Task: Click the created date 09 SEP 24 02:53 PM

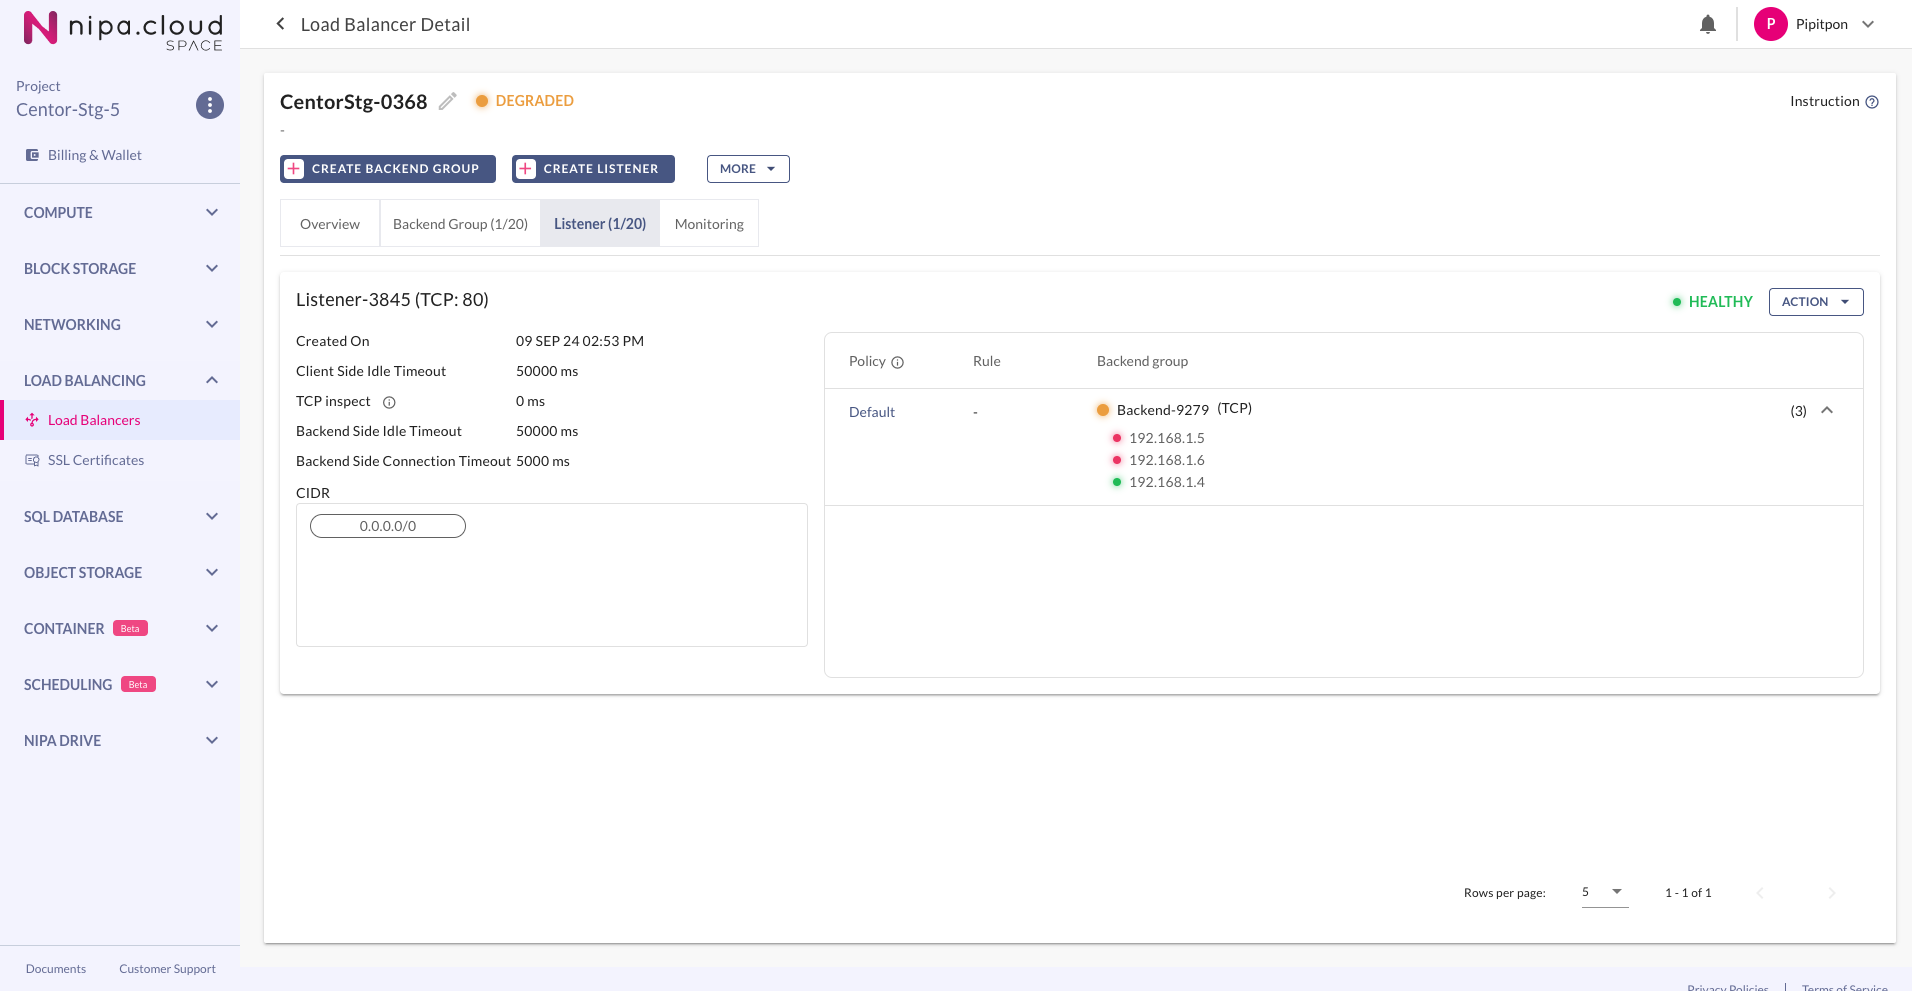Action: pyautogui.click(x=580, y=341)
